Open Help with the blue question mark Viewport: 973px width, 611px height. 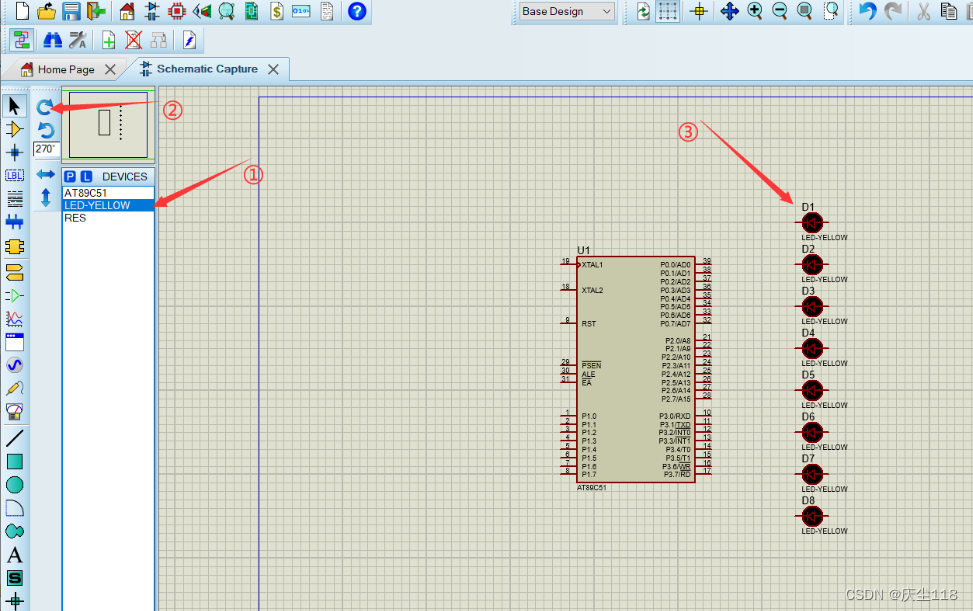[x=357, y=11]
